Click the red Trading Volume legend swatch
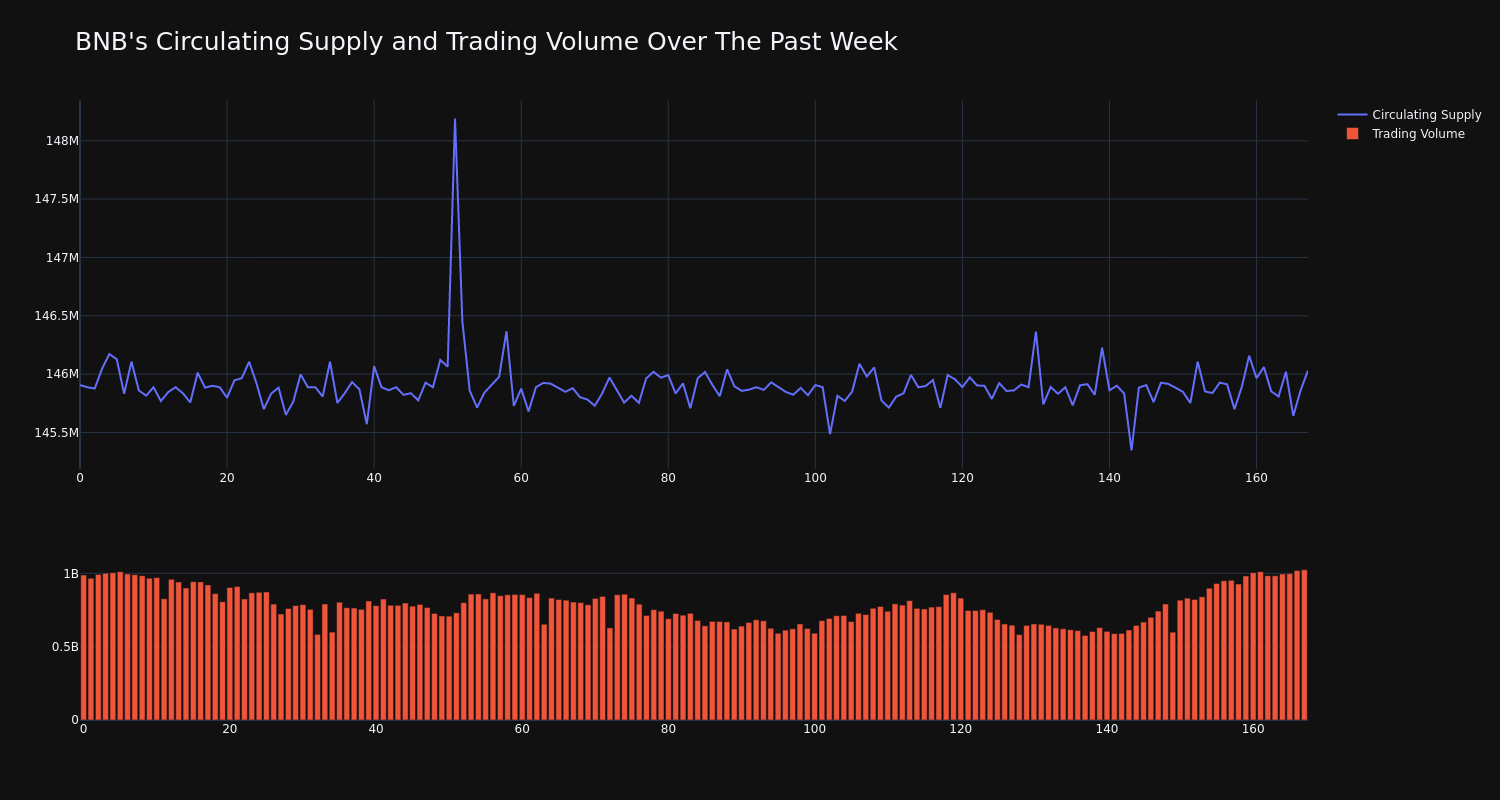The height and width of the screenshot is (800, 1500). pyautogui.click(x=1352, y=134)
